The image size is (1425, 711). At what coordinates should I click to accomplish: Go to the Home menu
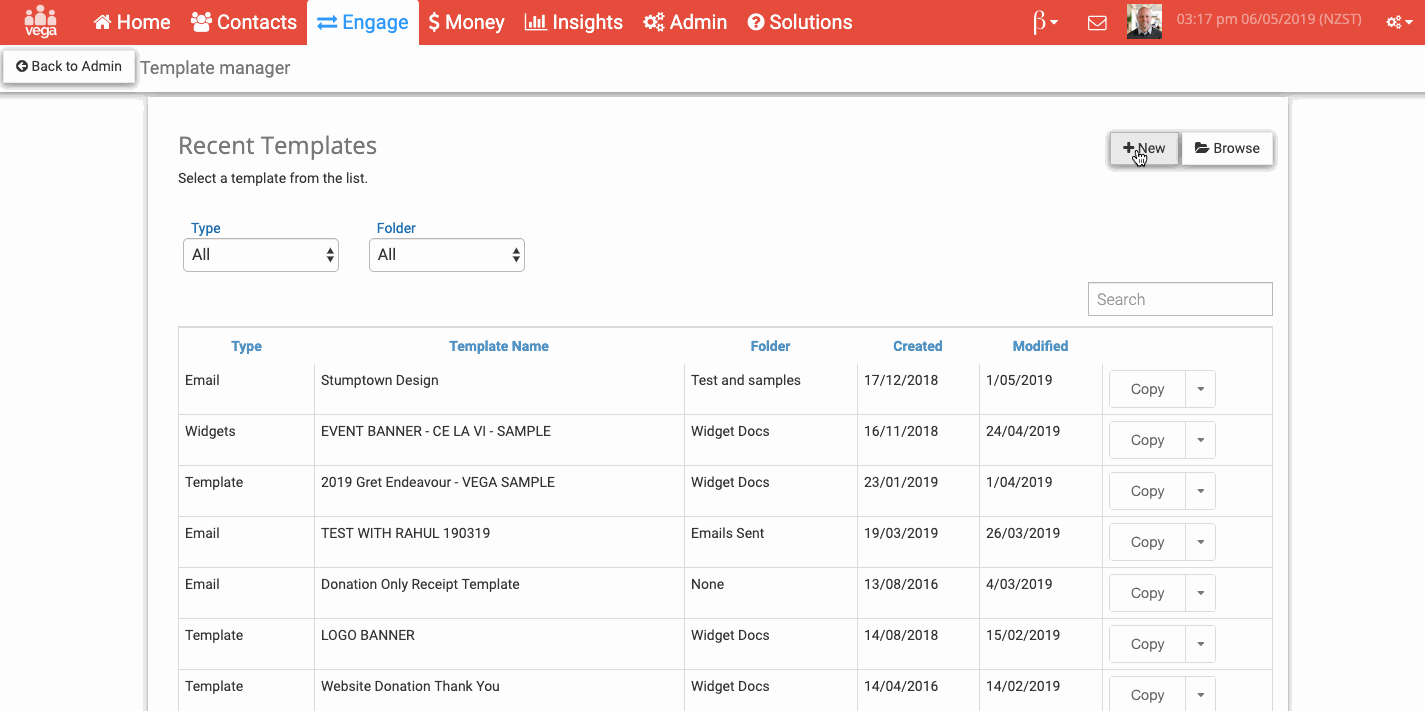pyautogui.click(x=132, y=22)
